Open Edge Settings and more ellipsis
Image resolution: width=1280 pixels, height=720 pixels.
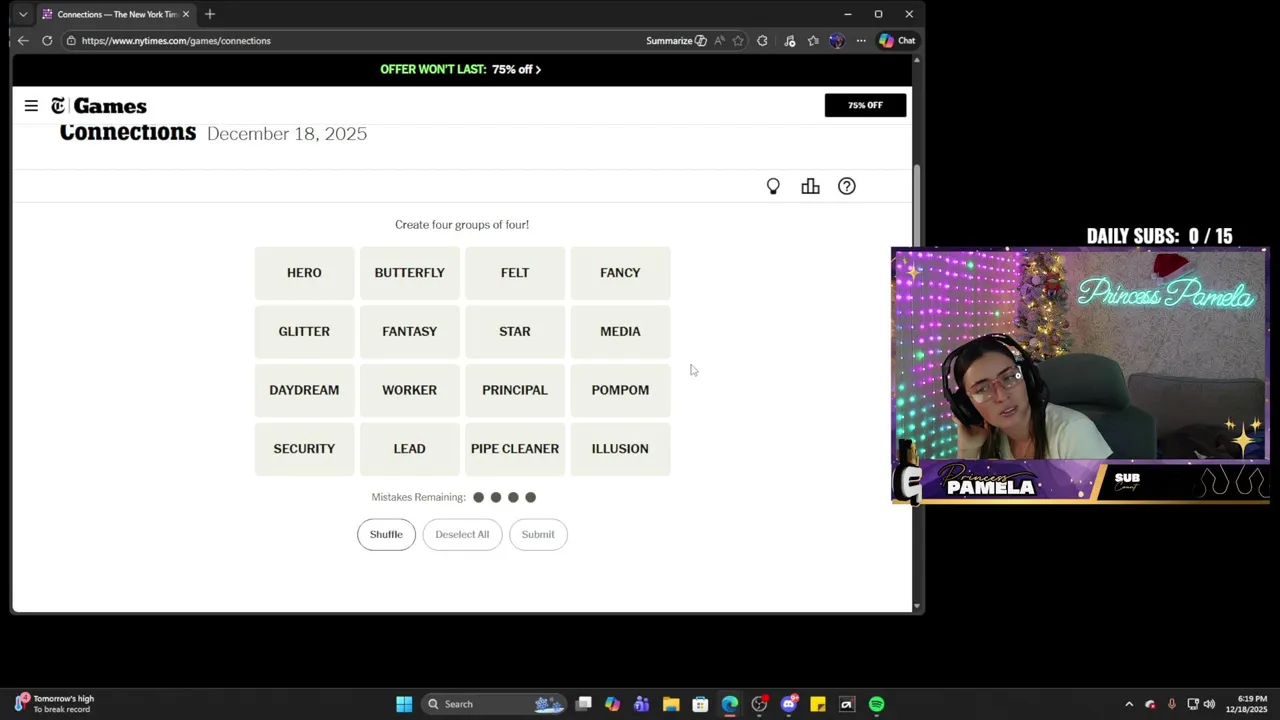point(861,41)
